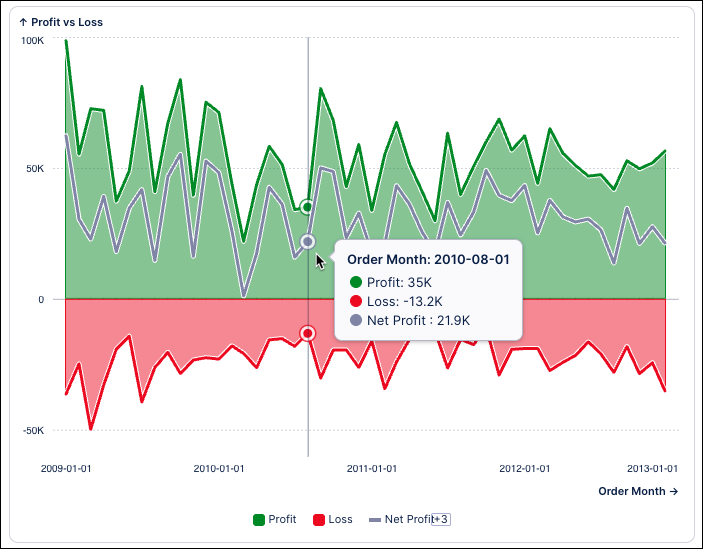Click the 2011-01-01 x-axis tick label

[371, 468]
